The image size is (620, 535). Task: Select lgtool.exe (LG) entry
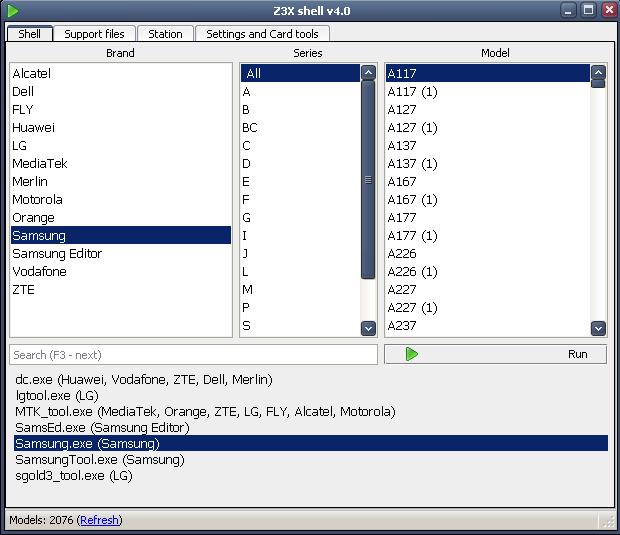[311, 395]
